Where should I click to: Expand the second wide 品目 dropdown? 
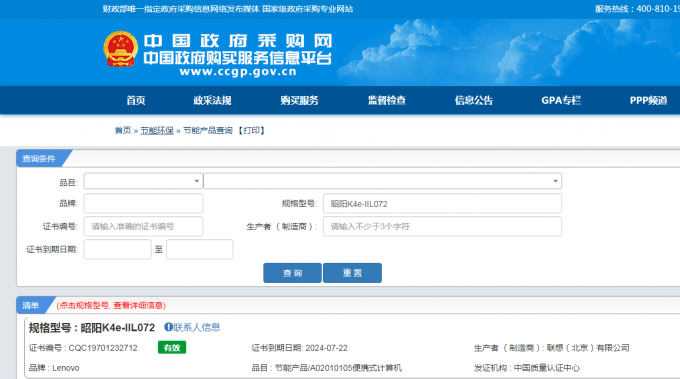tap(382, 181)
